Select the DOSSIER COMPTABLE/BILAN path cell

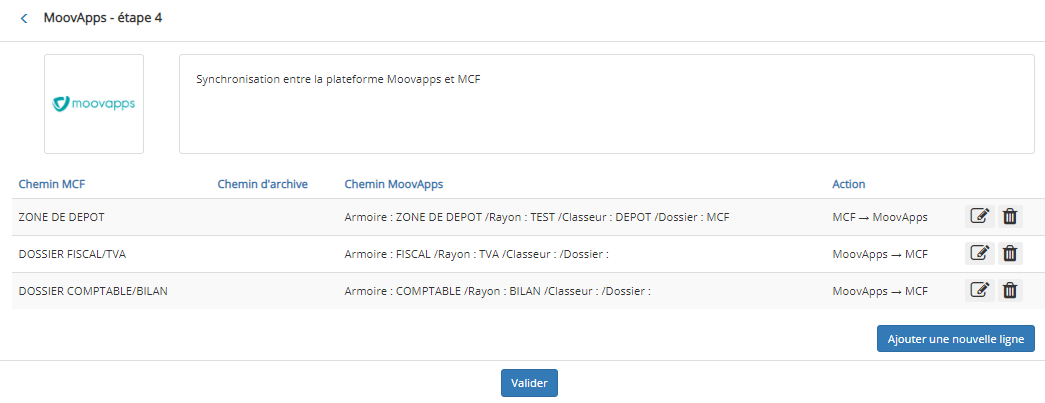coord(93,290)
